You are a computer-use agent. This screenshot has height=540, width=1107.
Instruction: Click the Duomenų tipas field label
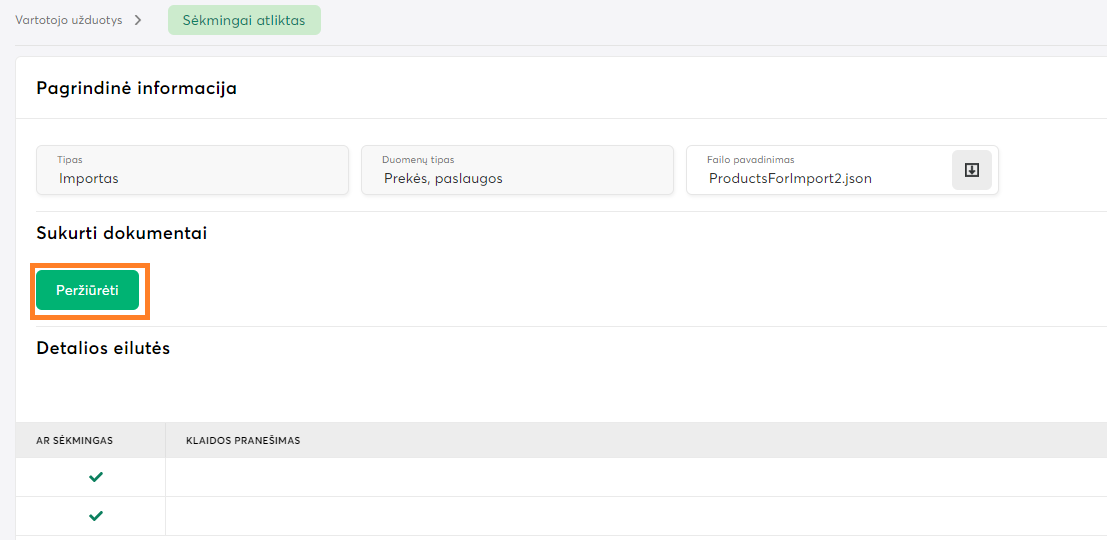click(x=418, y=160)
